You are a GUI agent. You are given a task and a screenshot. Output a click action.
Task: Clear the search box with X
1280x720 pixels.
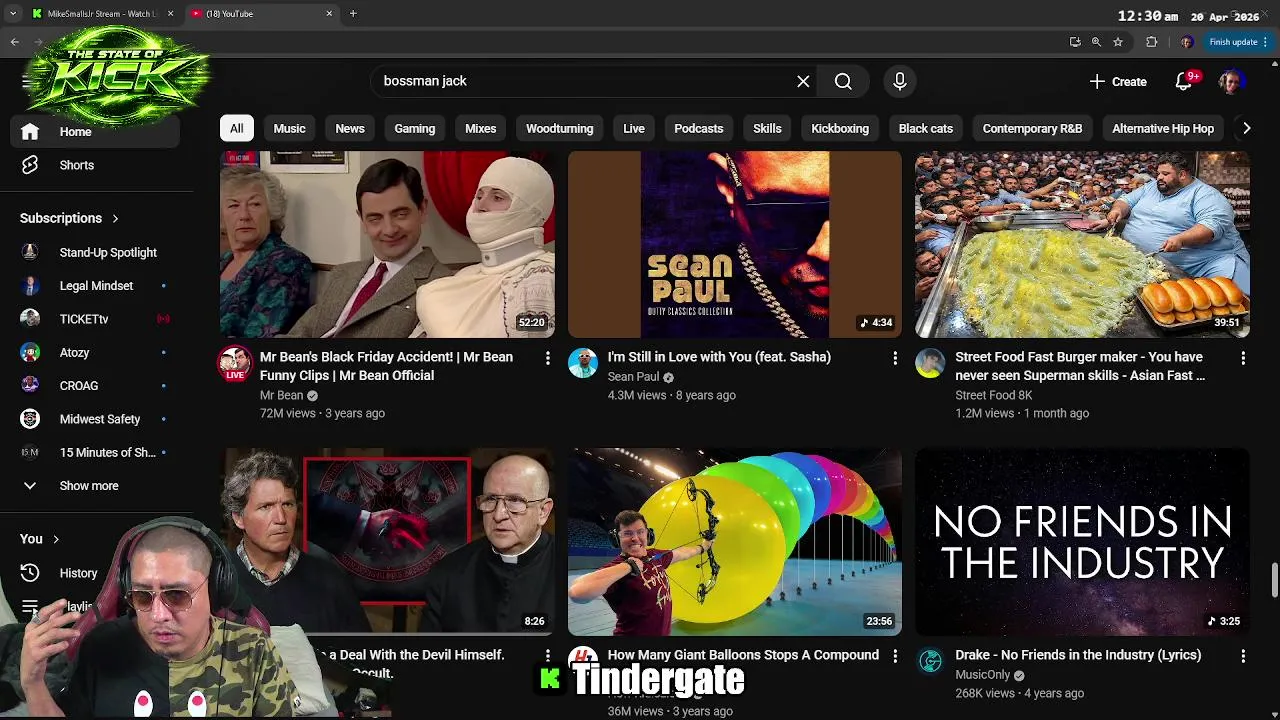coord(803,81)
